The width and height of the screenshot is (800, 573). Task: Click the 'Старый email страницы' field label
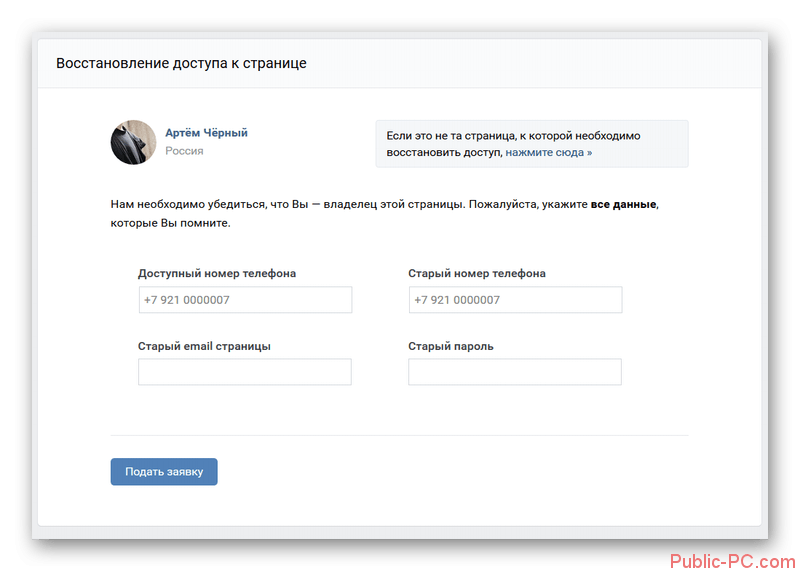coord(204,346)
